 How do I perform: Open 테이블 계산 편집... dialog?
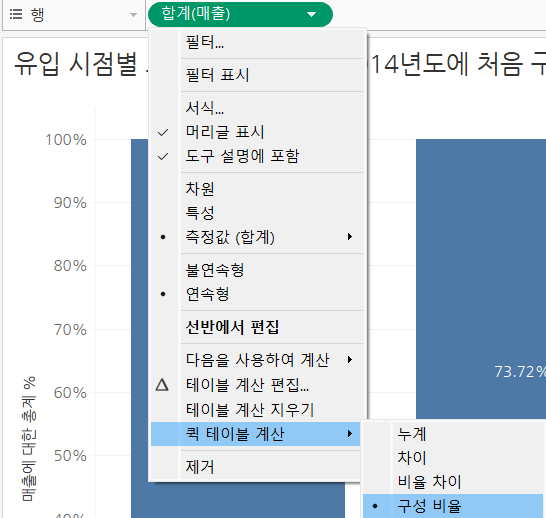tap(256, 385)
